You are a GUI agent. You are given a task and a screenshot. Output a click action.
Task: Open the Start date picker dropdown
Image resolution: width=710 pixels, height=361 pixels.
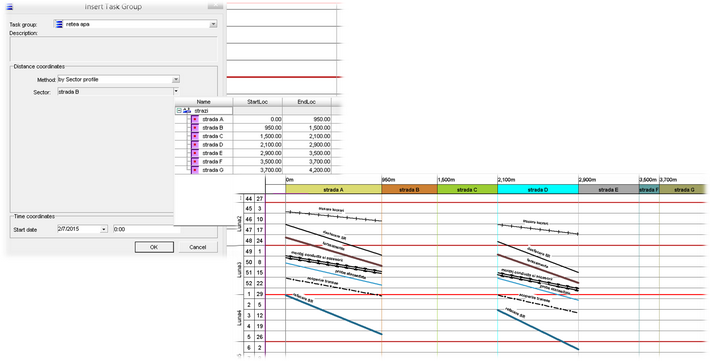104,229
